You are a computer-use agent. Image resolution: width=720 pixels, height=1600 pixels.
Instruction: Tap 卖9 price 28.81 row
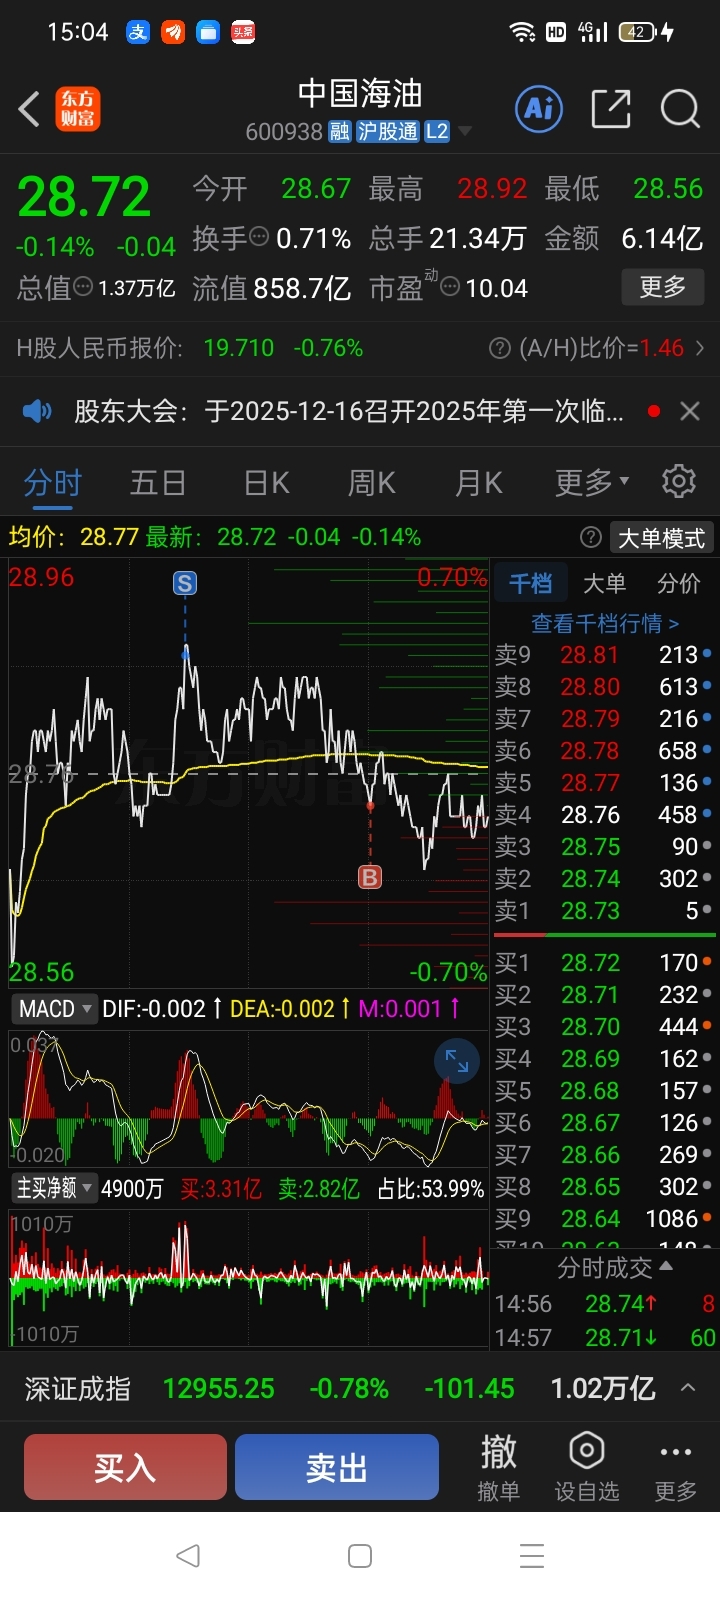(x=604, y=655)
